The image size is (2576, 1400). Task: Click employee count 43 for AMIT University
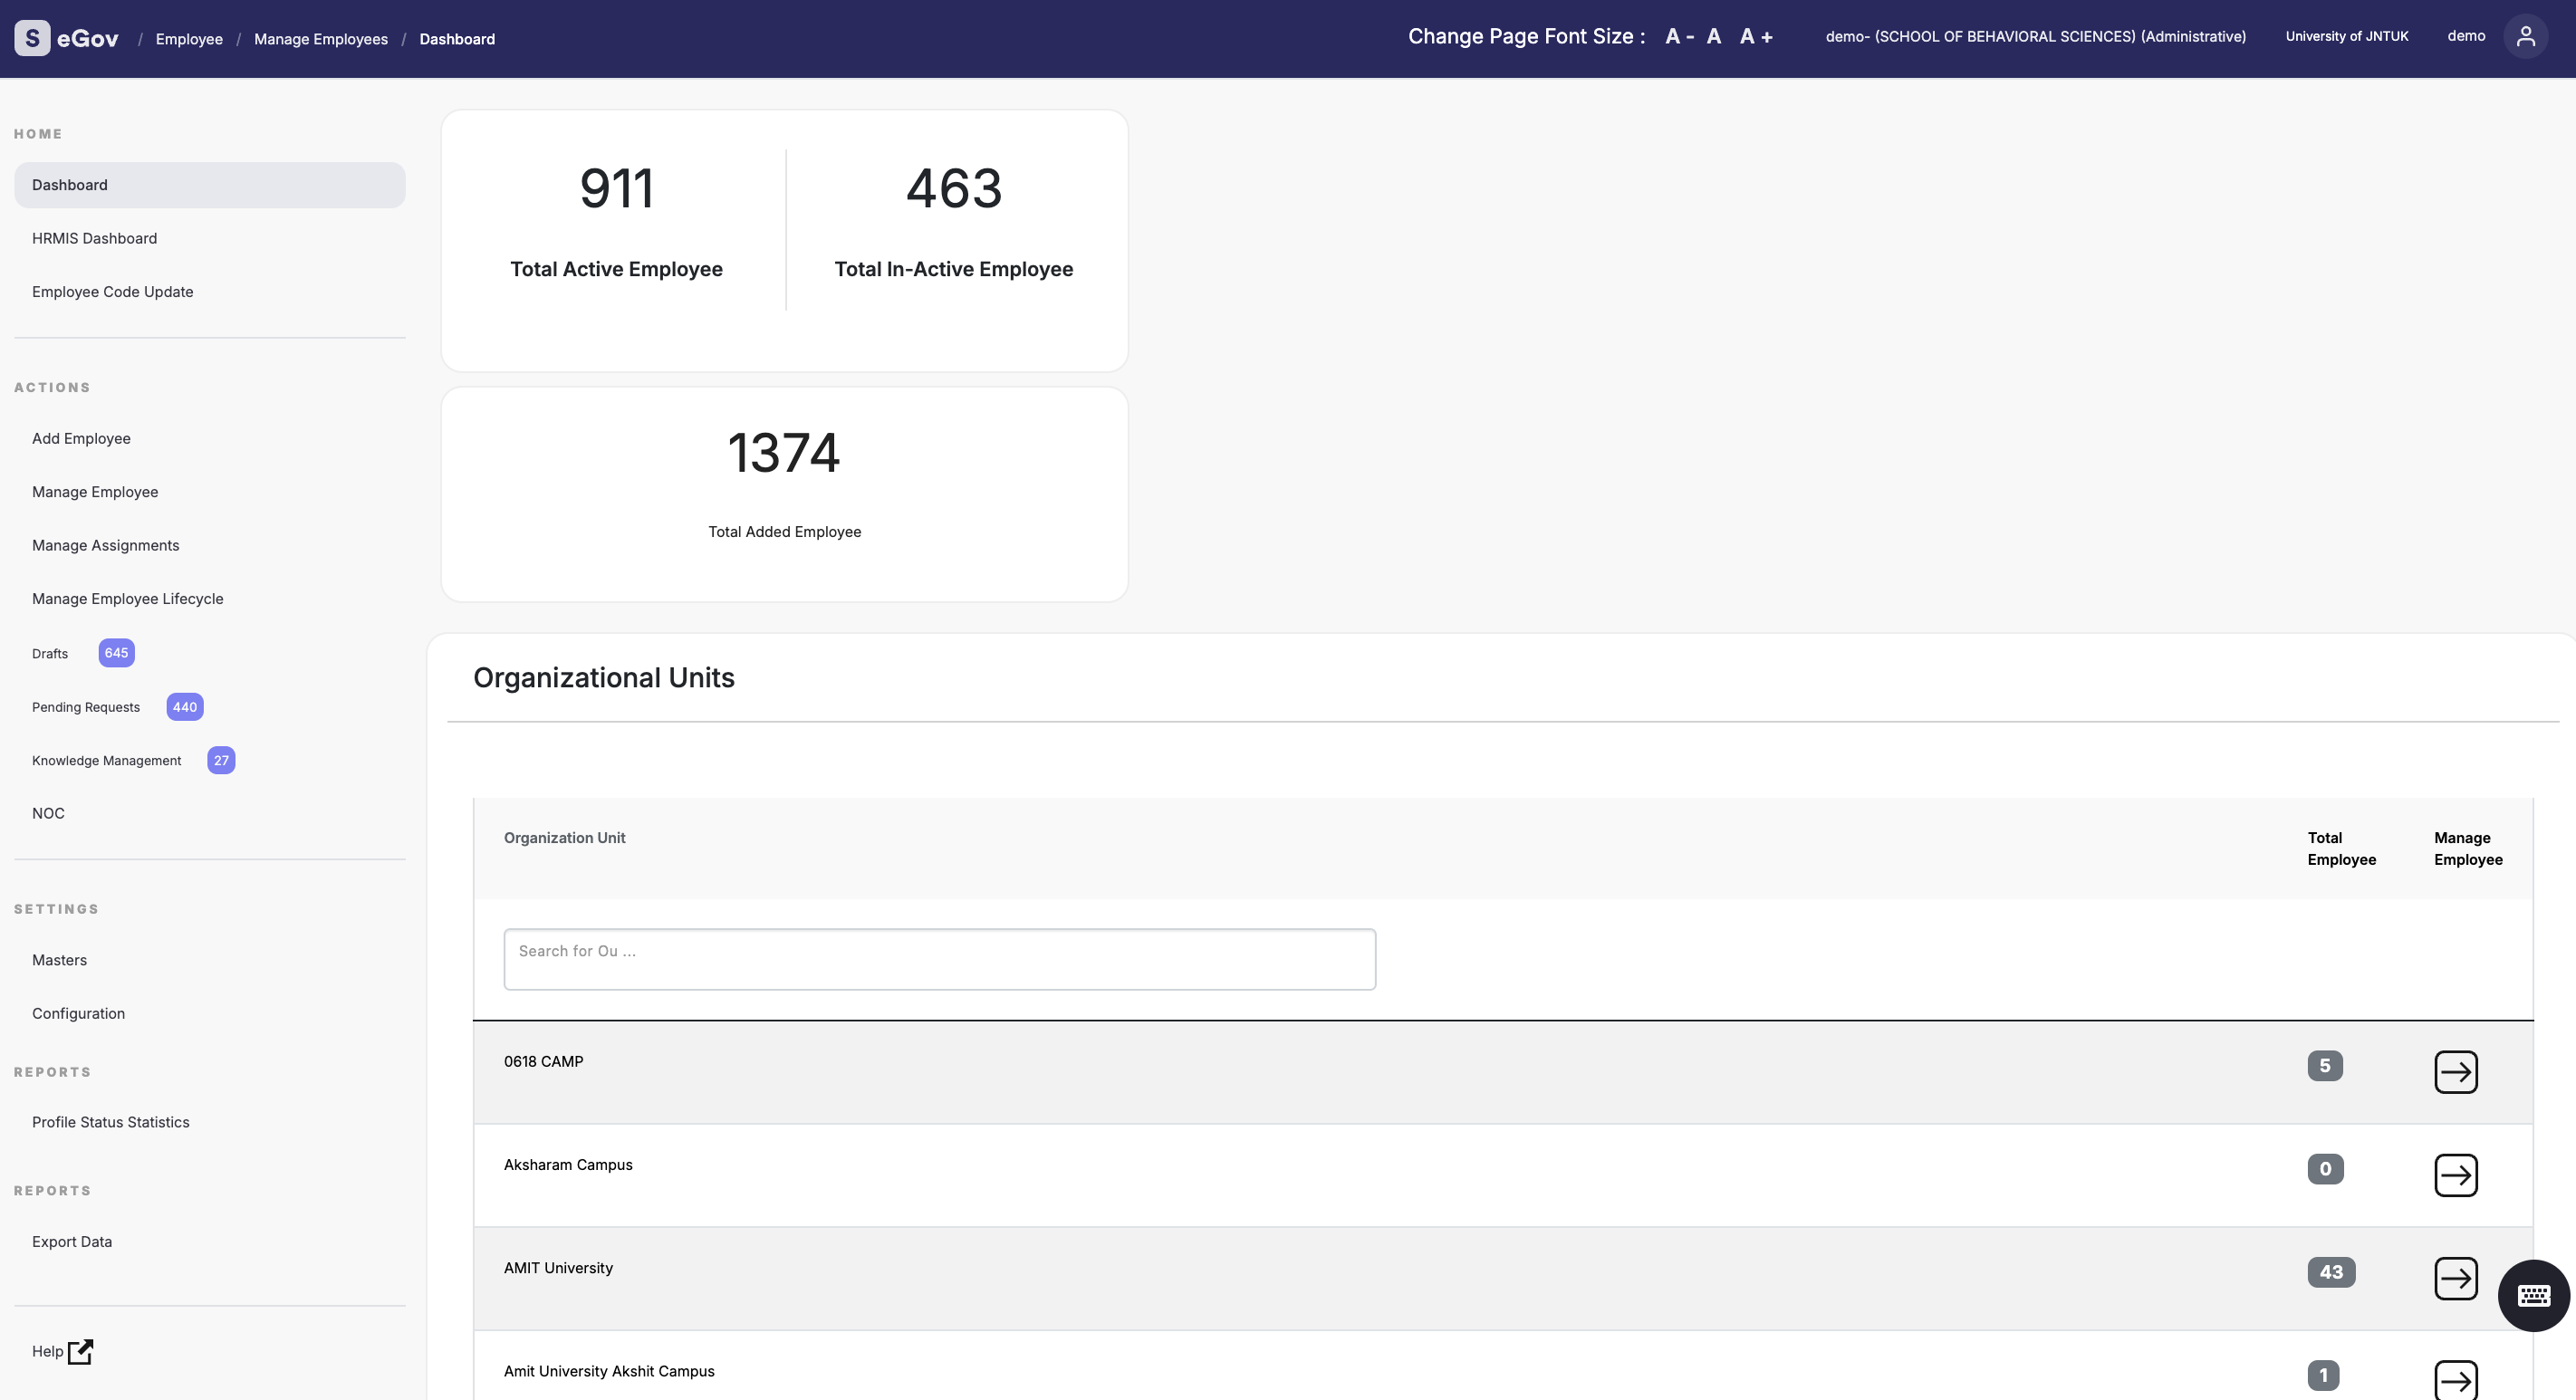click(x=2331, y=1272)
